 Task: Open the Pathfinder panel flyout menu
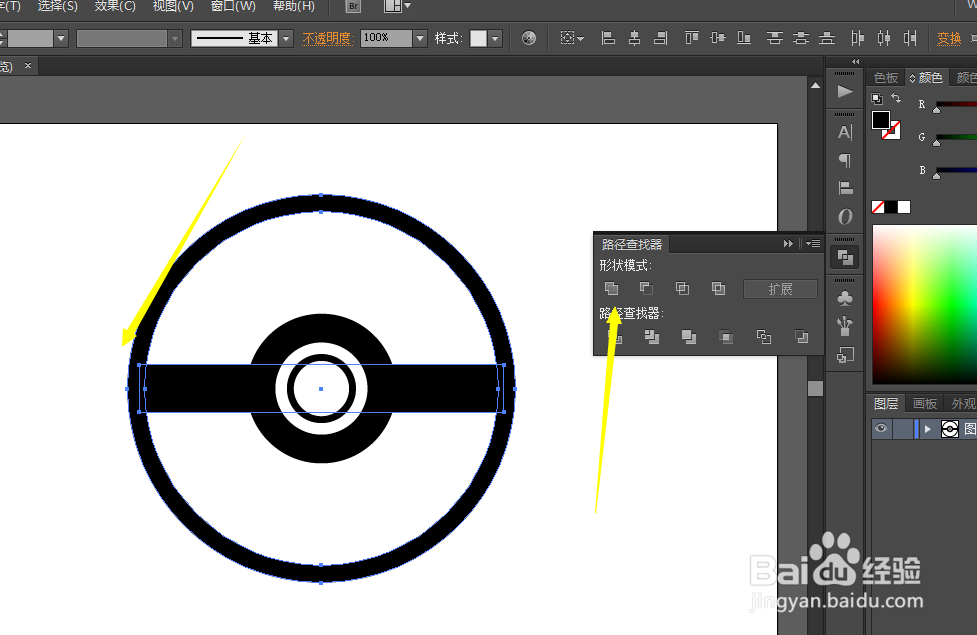tap(813, 244)
